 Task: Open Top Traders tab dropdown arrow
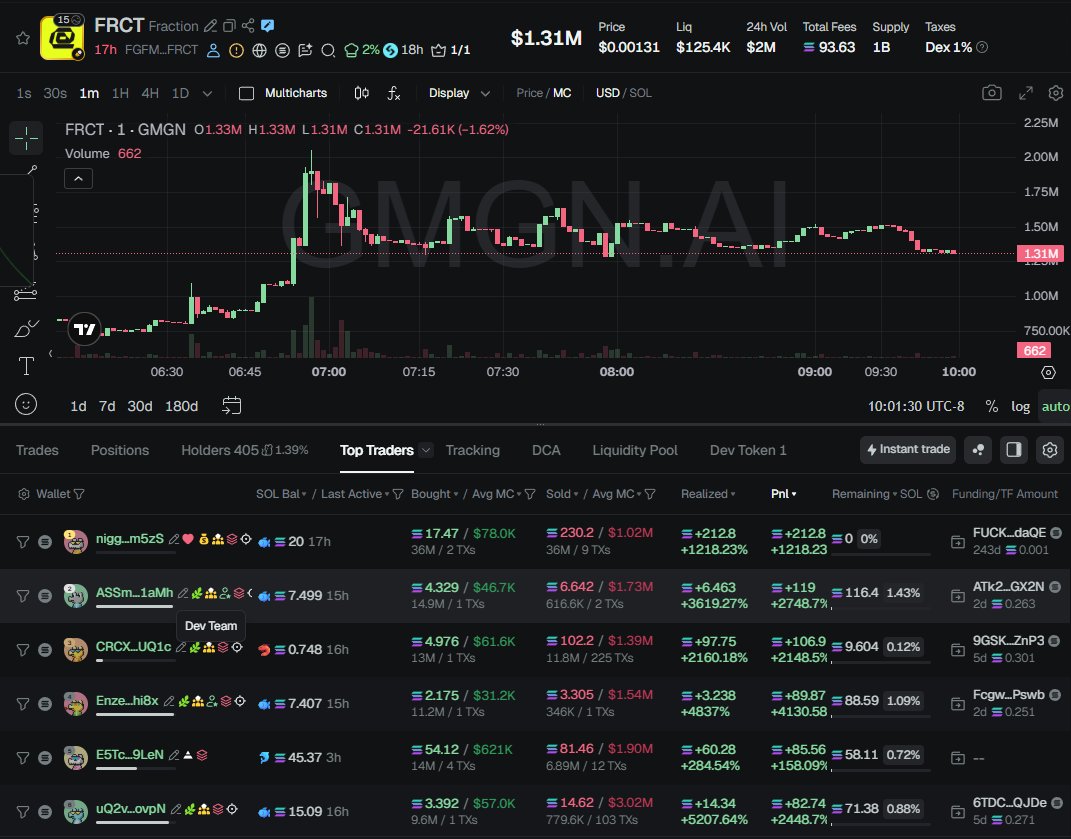(x=426, y=450)
